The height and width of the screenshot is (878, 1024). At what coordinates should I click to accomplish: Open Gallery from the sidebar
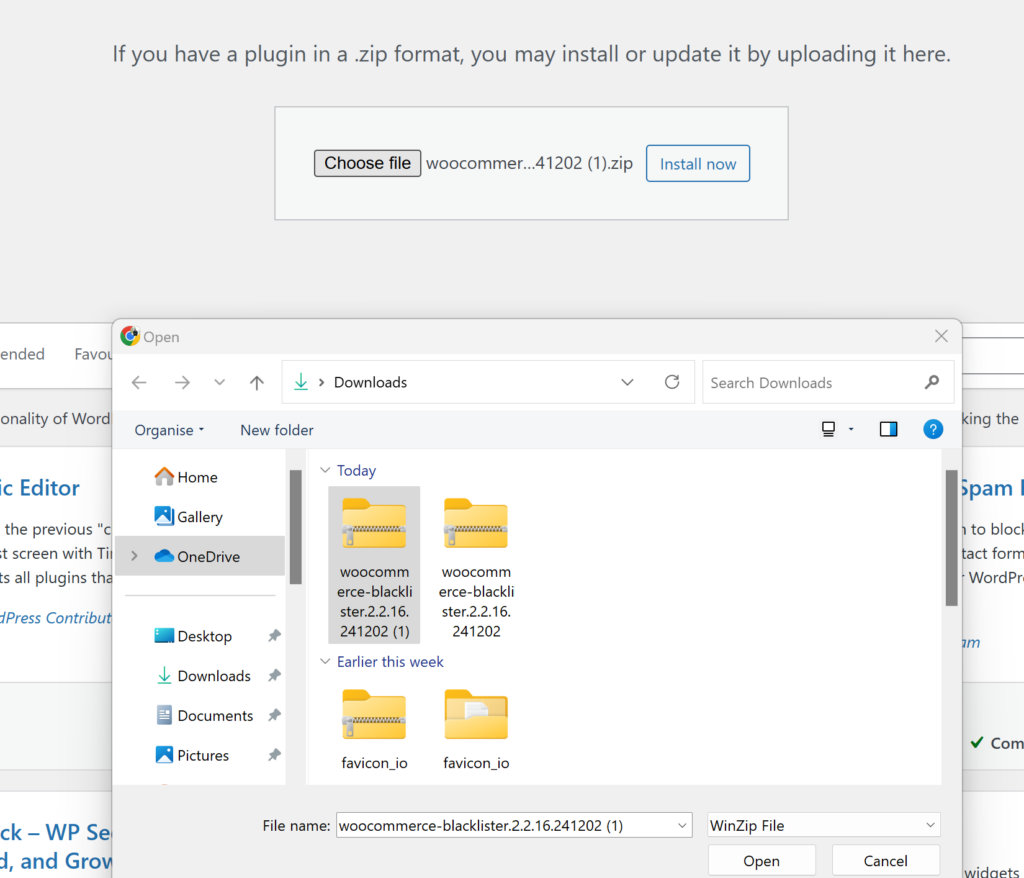coord(197,516)
